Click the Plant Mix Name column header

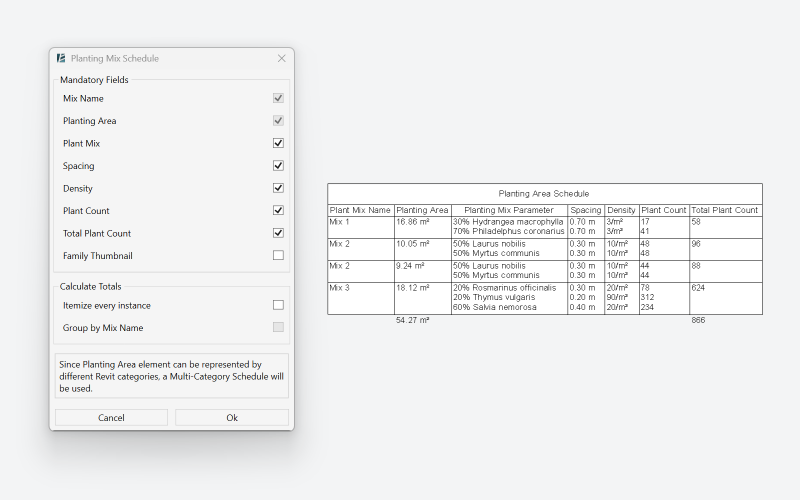(x=360, y=210)
